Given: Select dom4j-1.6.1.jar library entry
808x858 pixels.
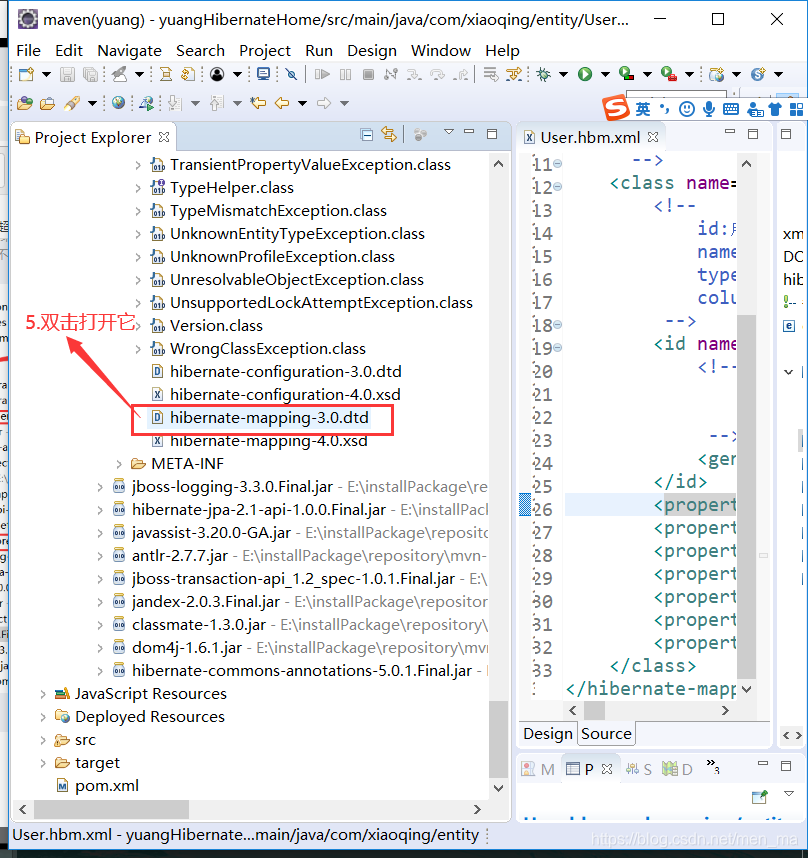Looking at the screenshot, I should tap(187, 648).
